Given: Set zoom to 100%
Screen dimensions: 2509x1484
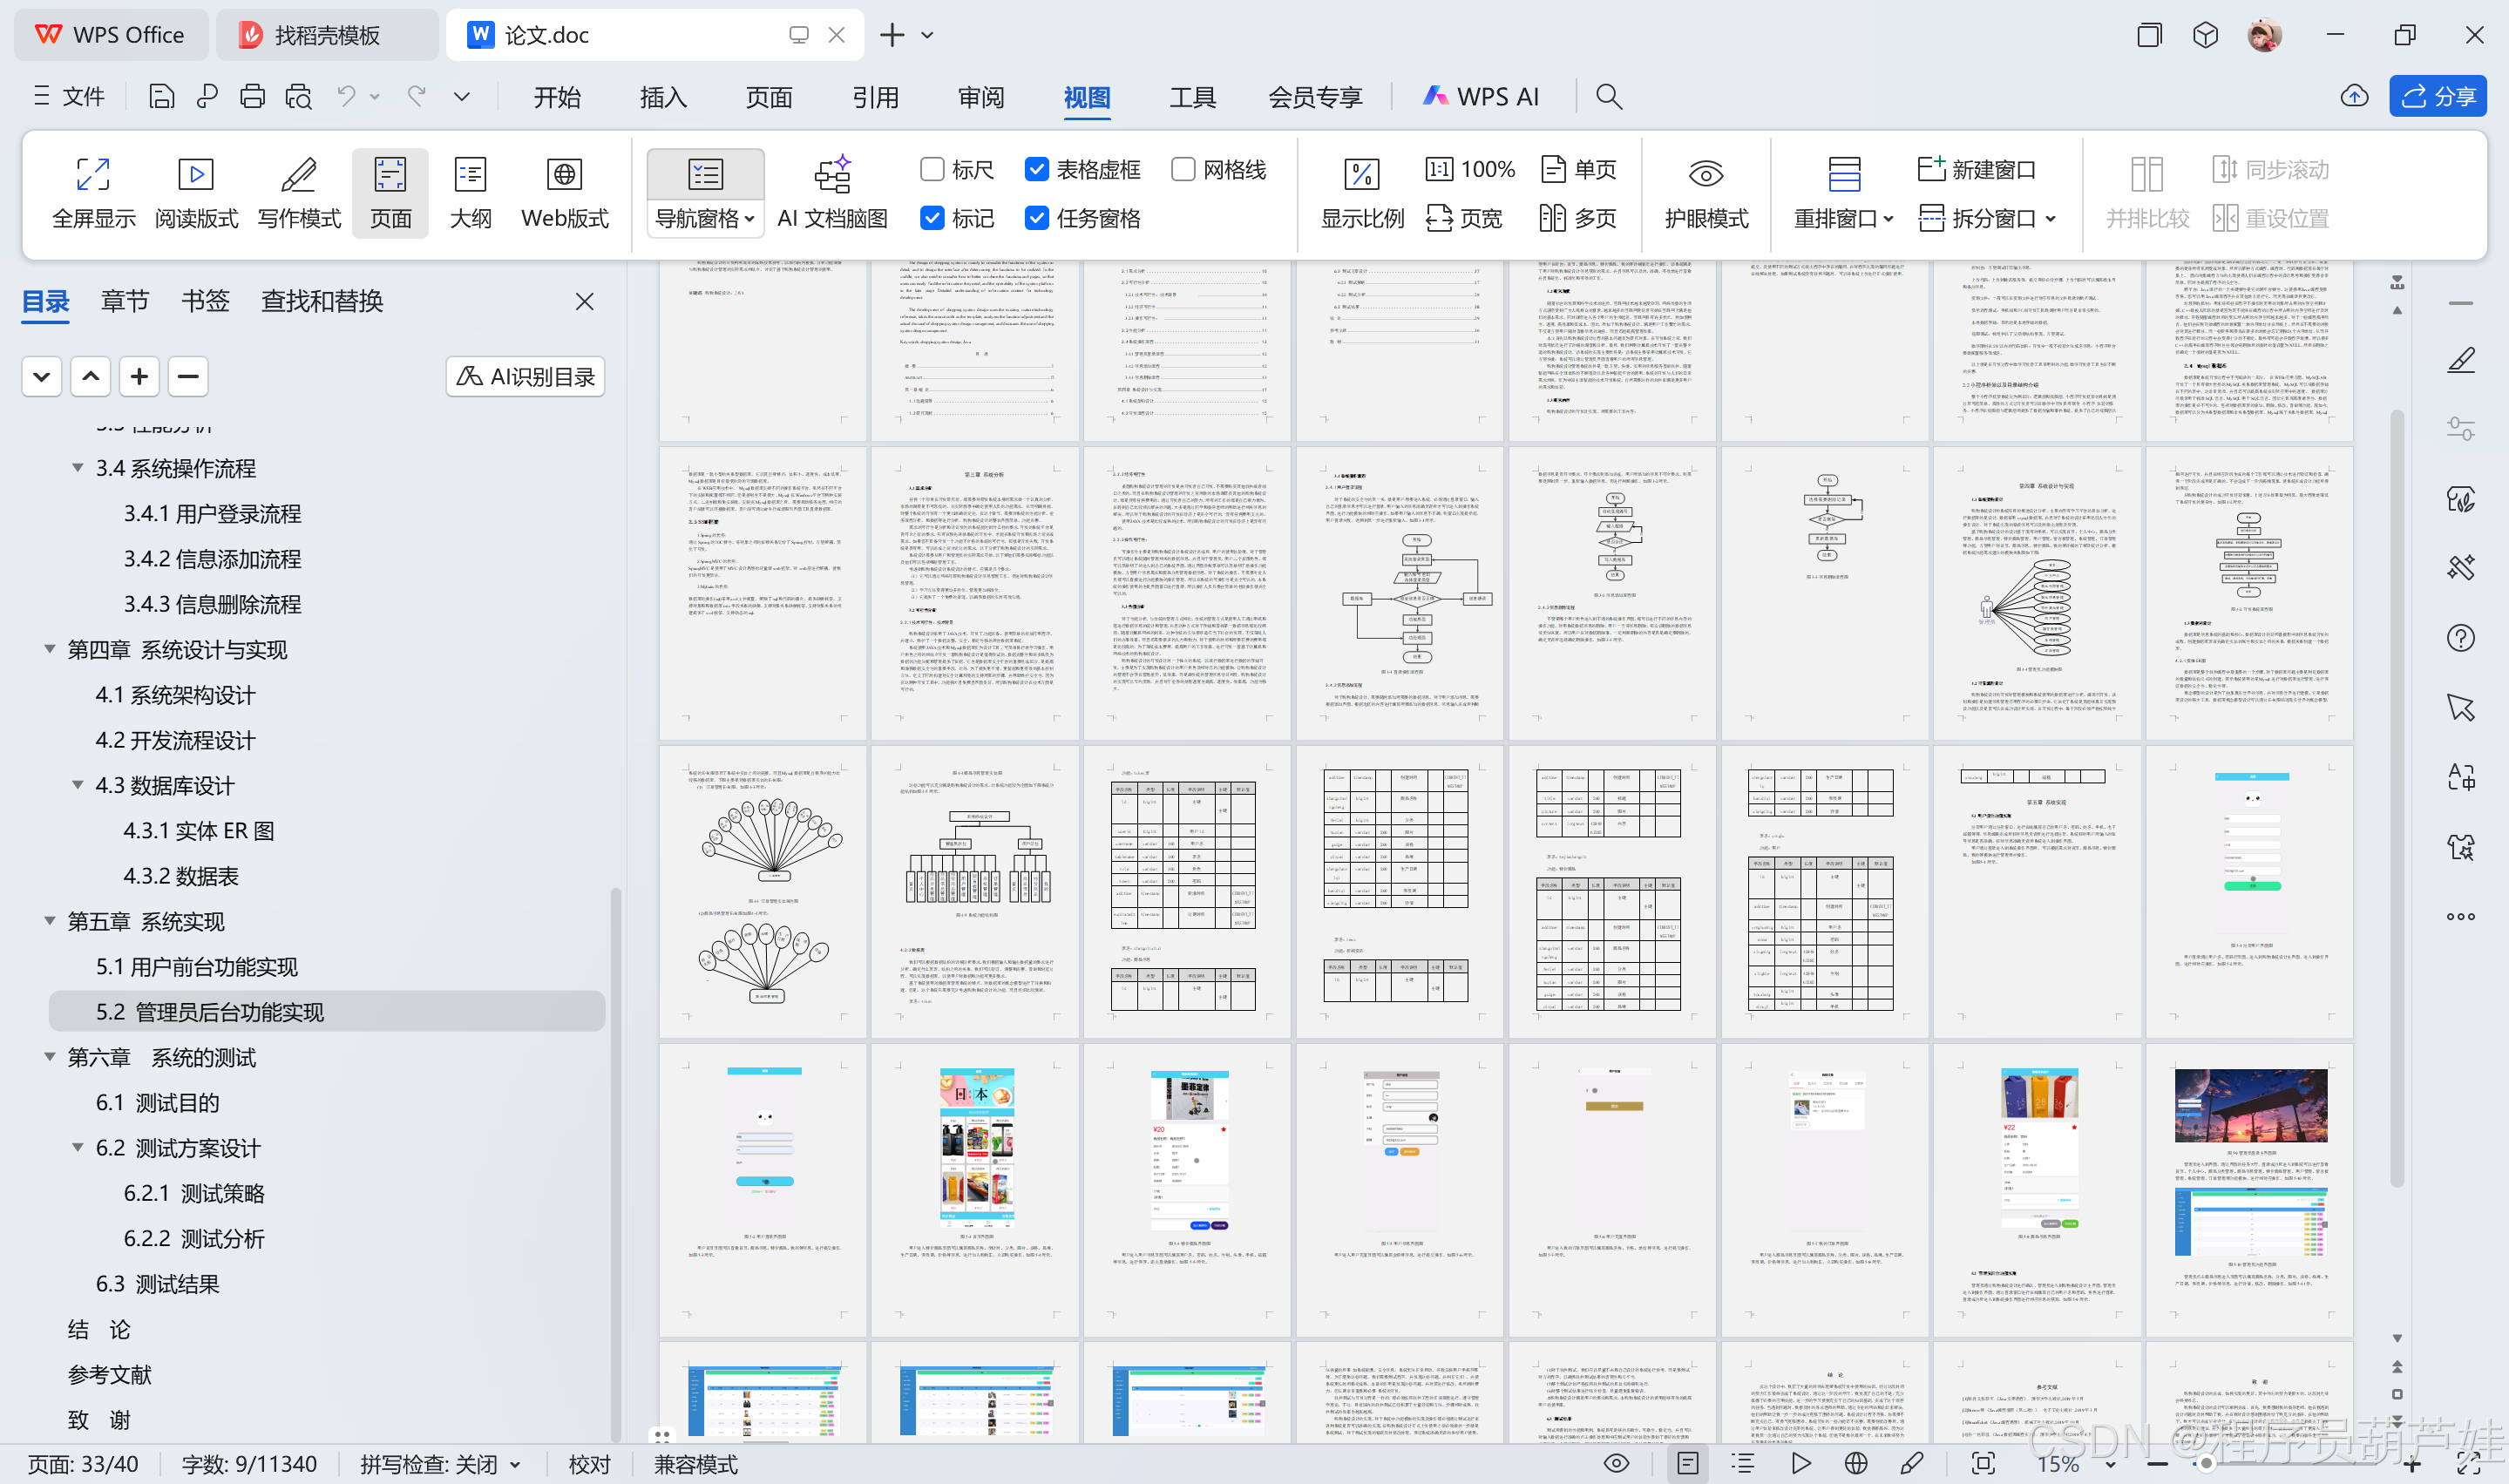Looking at the screenshot, I should click(x=1470, y=169).
